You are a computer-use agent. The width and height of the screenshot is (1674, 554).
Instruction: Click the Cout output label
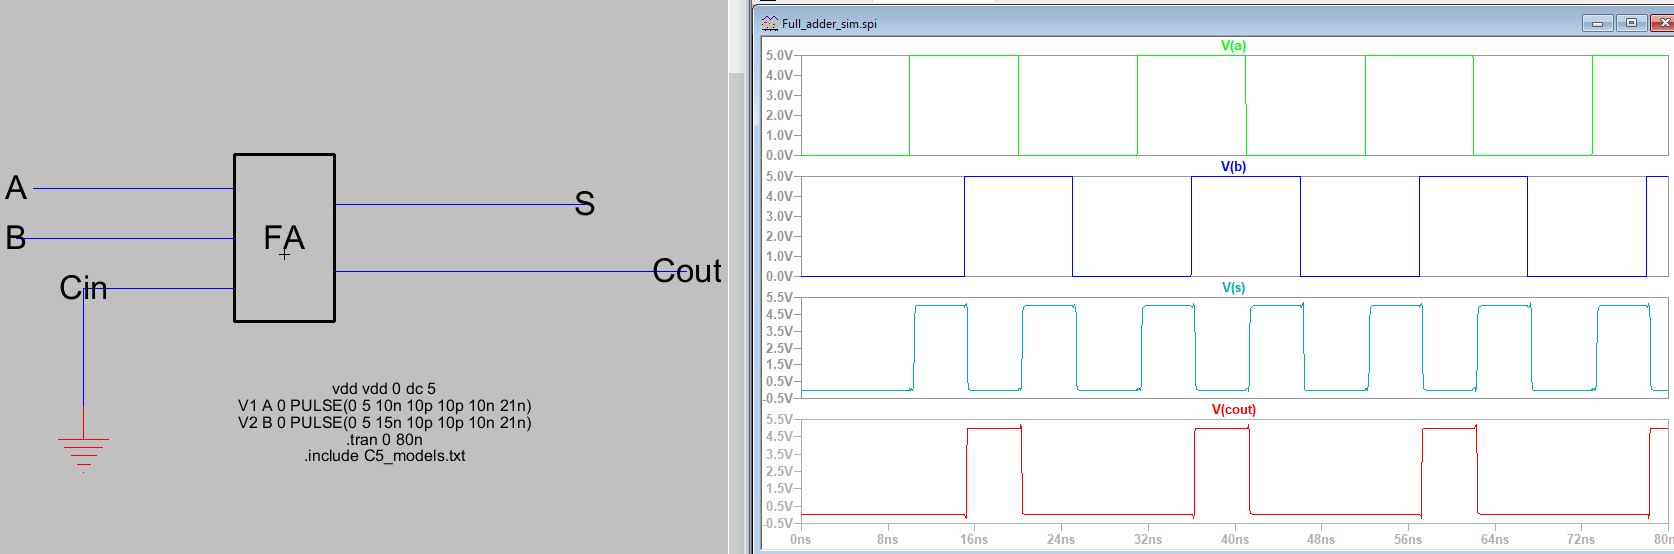pos(687,271)
